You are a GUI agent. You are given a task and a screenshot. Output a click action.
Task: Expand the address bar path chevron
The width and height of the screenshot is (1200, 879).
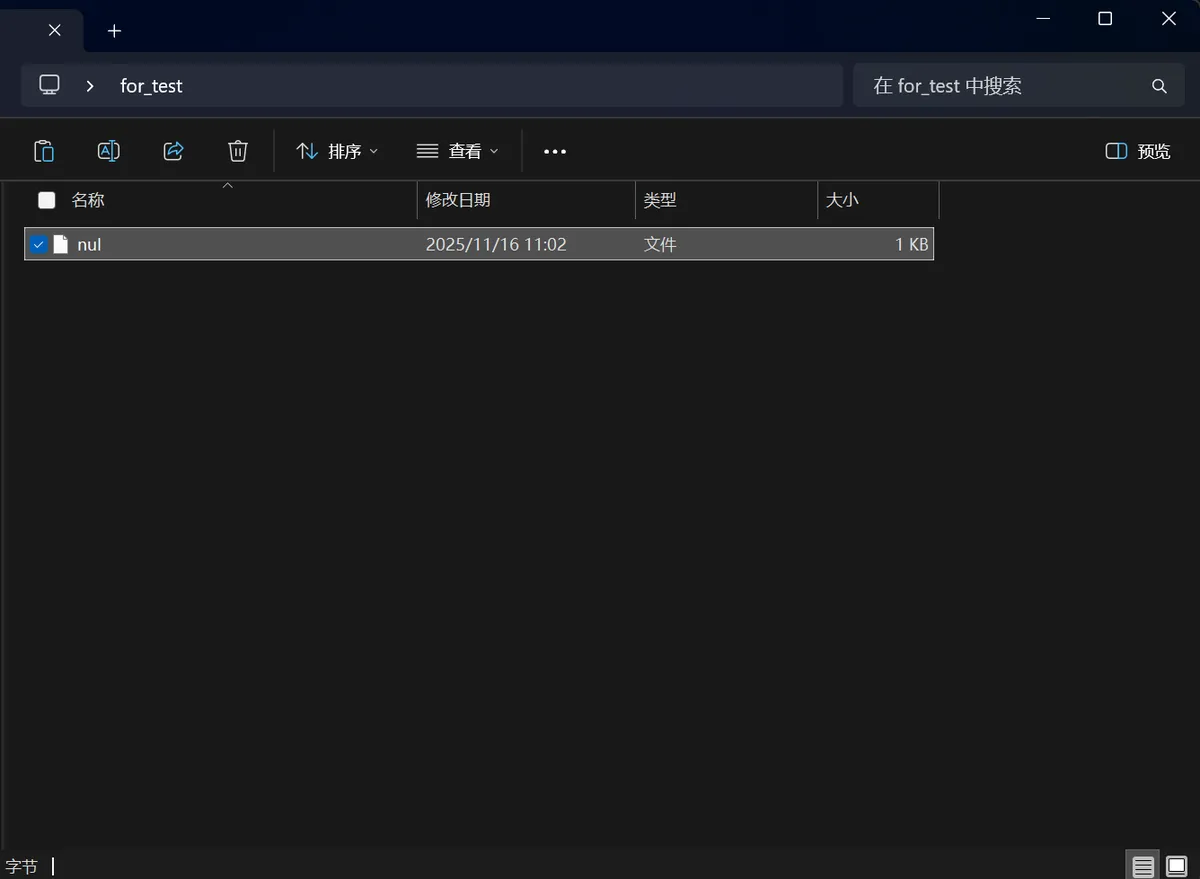(90, 86)
